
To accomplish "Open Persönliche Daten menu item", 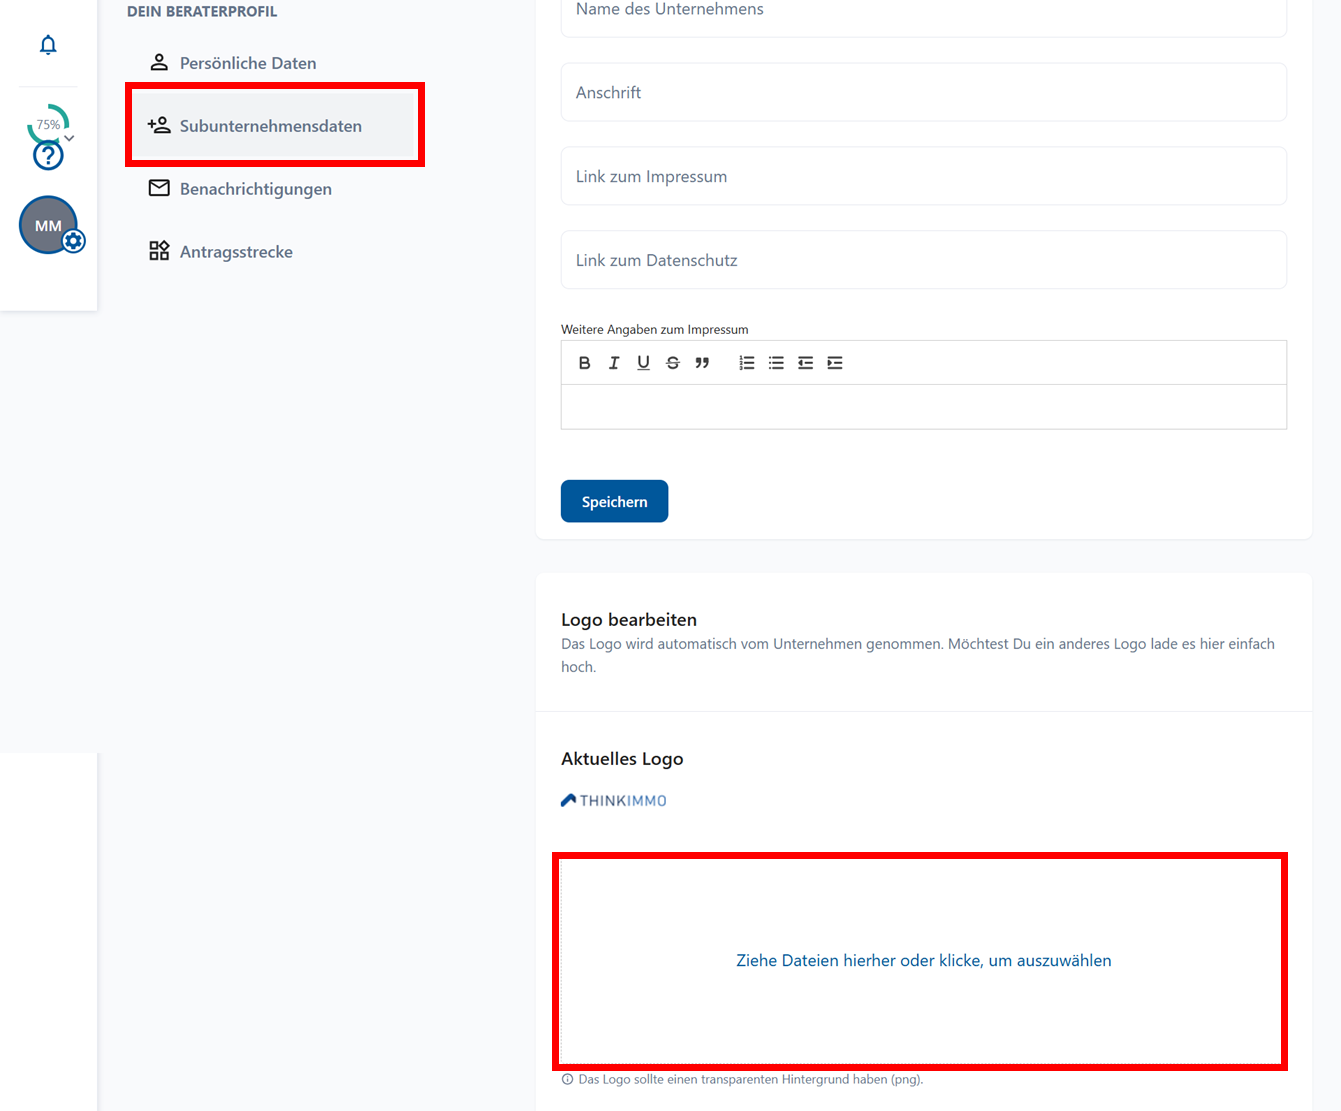I will [248, 63].
